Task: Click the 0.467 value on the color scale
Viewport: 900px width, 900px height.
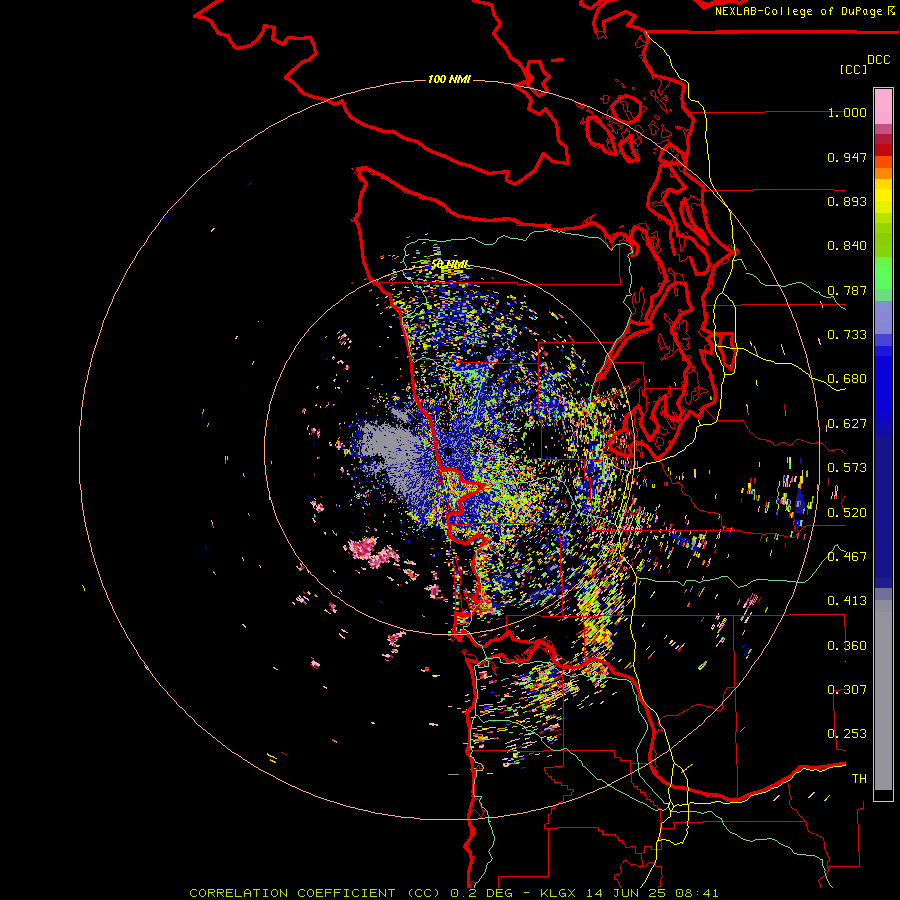Action: tap(847, 557)
